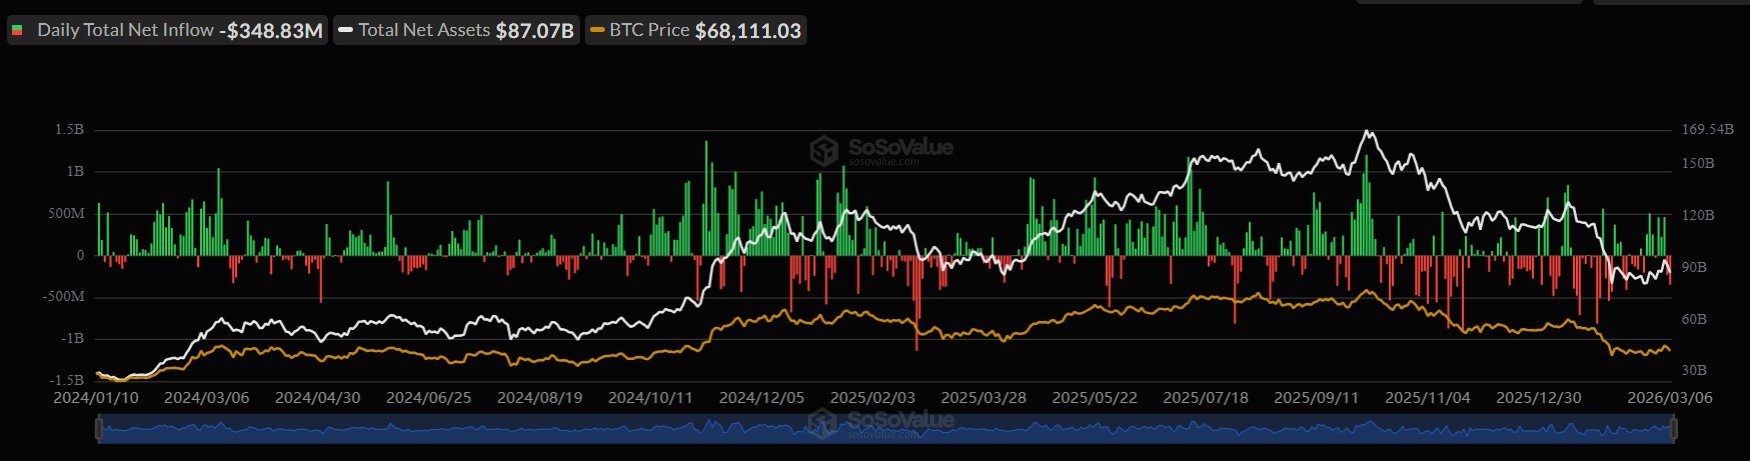
Task: Click the 2024/10/11 date label
Action: point(651,397)
